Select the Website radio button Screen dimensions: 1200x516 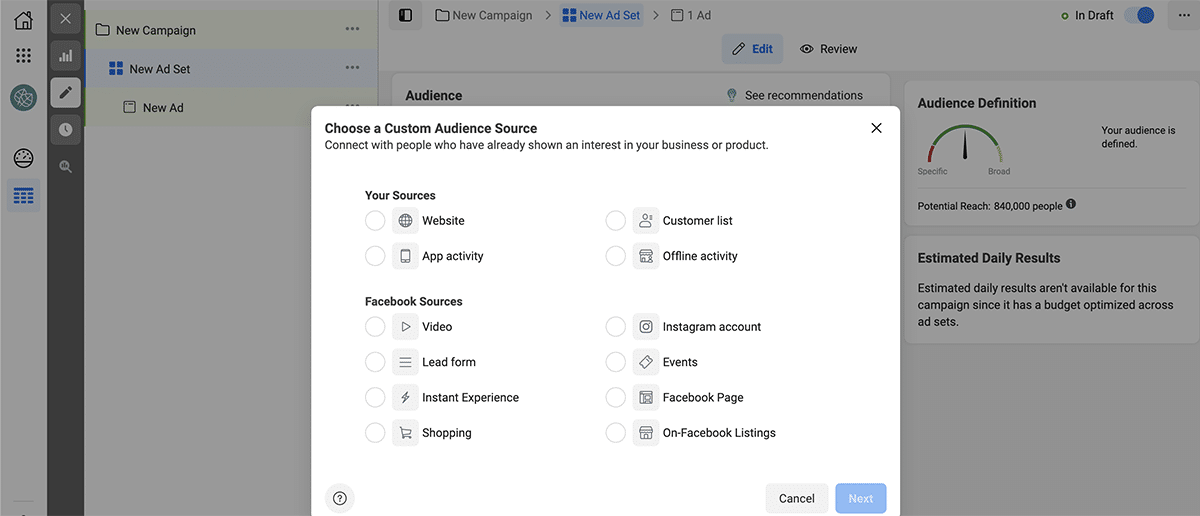(375, 221)
